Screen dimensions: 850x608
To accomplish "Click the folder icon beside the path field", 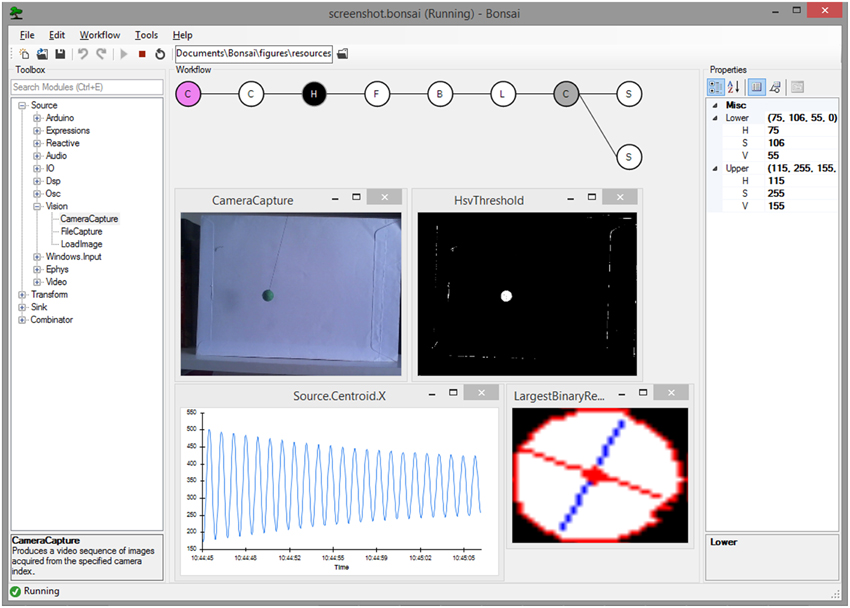I will (342, 53).
